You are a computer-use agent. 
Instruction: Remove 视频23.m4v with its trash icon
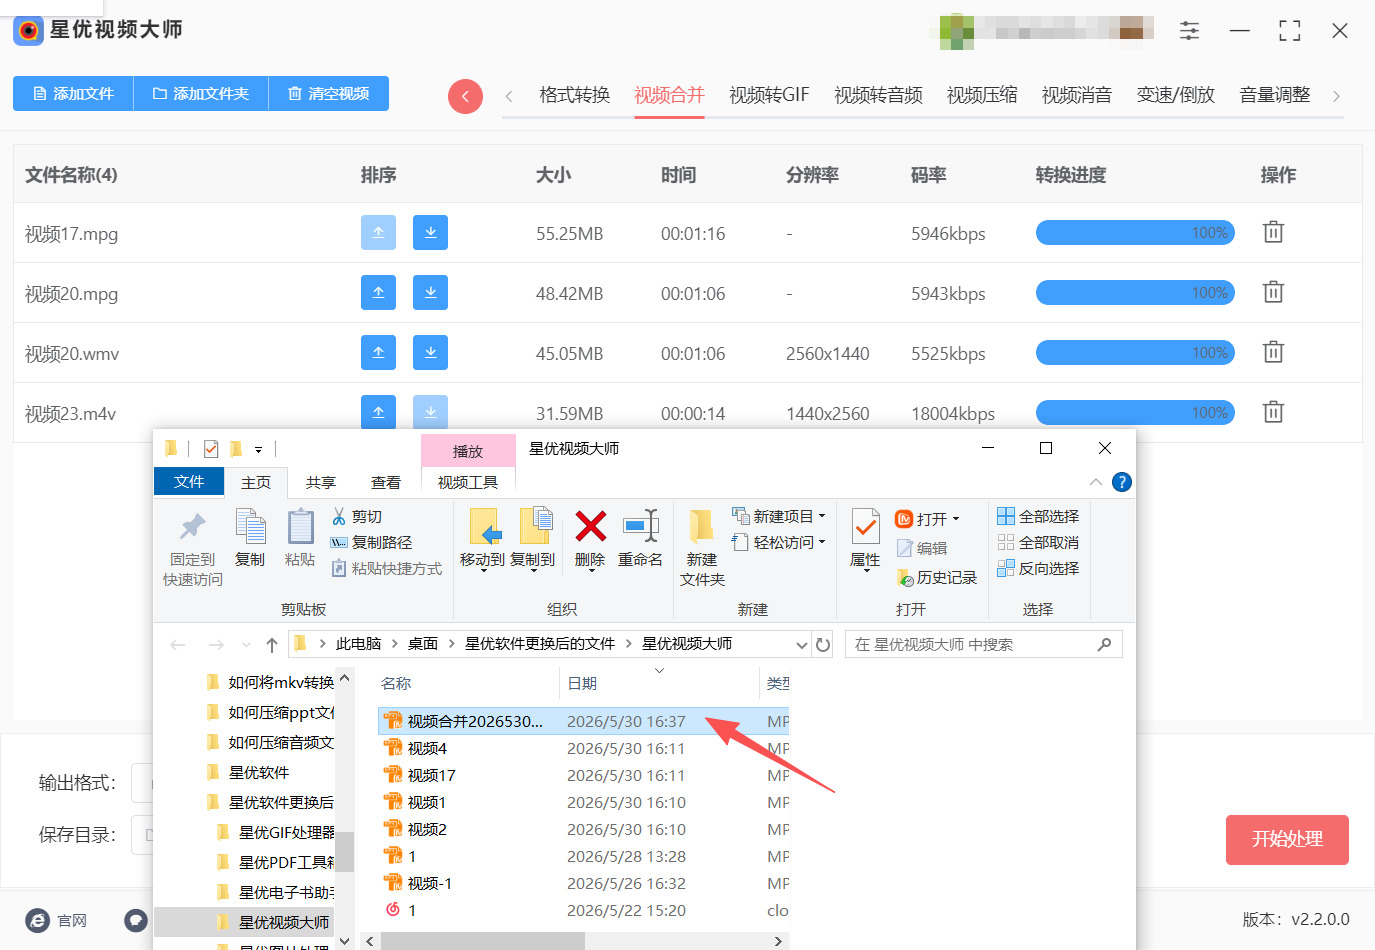click(x=1273, y=412)
